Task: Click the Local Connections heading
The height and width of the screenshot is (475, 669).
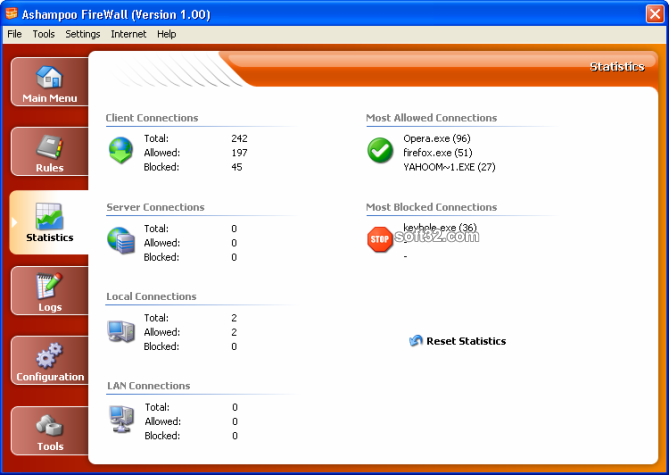Action: 151,296
